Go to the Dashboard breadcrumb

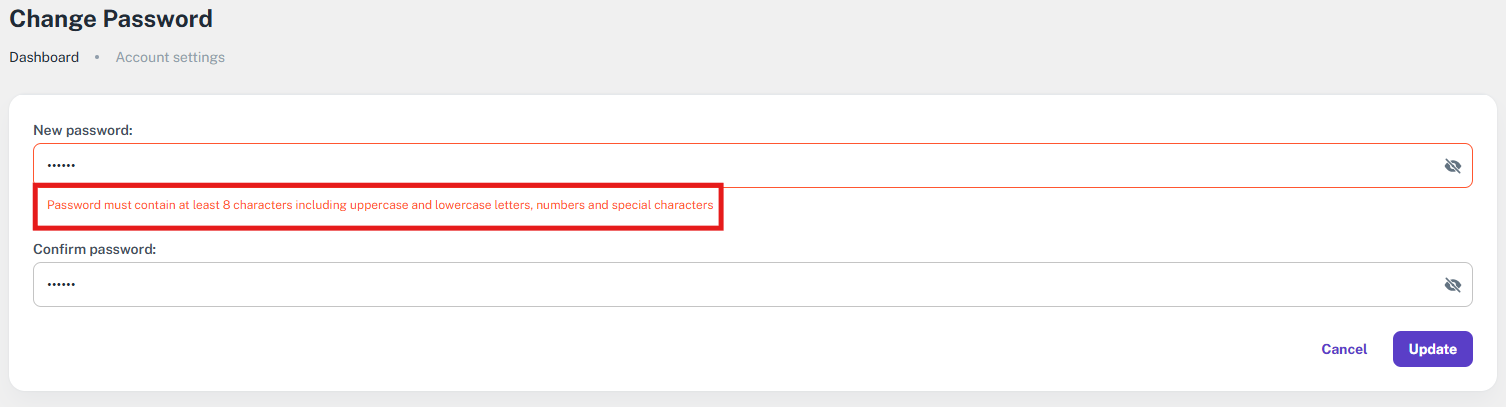[x=44, y=57]
